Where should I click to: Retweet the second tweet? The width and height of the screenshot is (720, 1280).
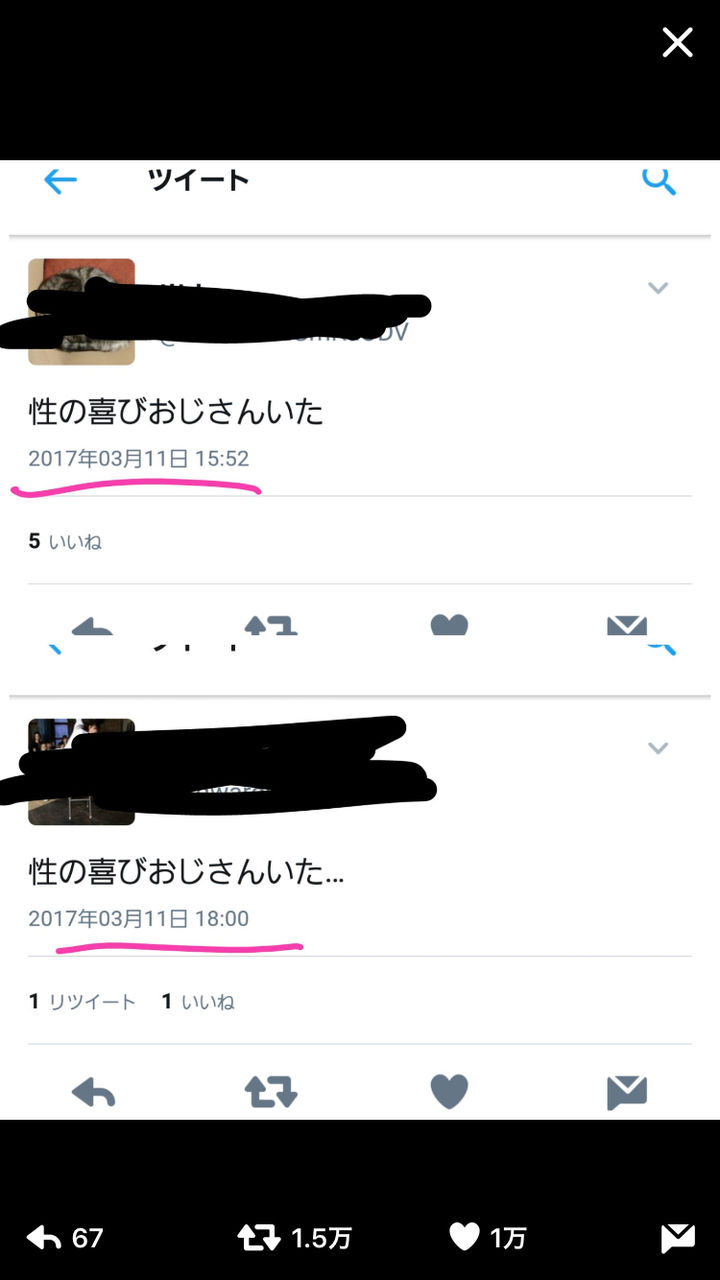coord(271,1092)
